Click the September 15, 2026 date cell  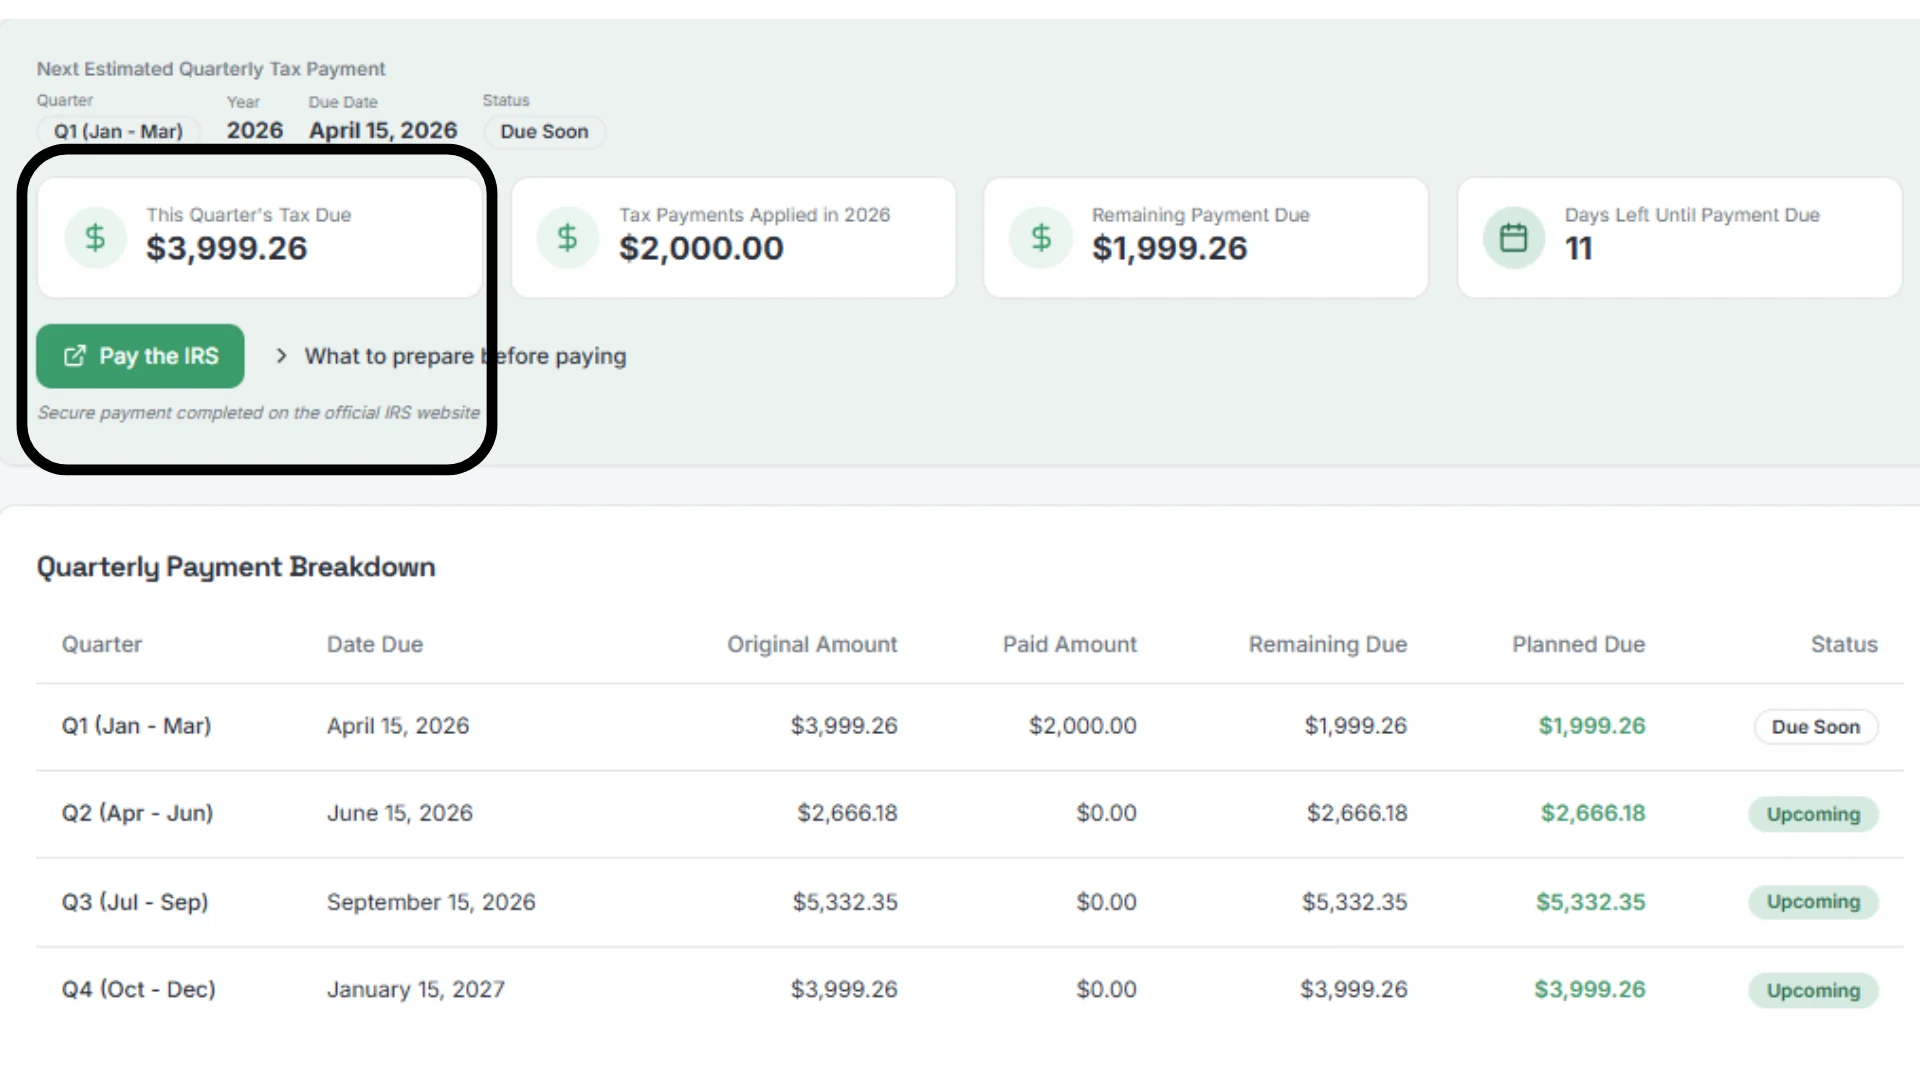(x=431, y=902)
